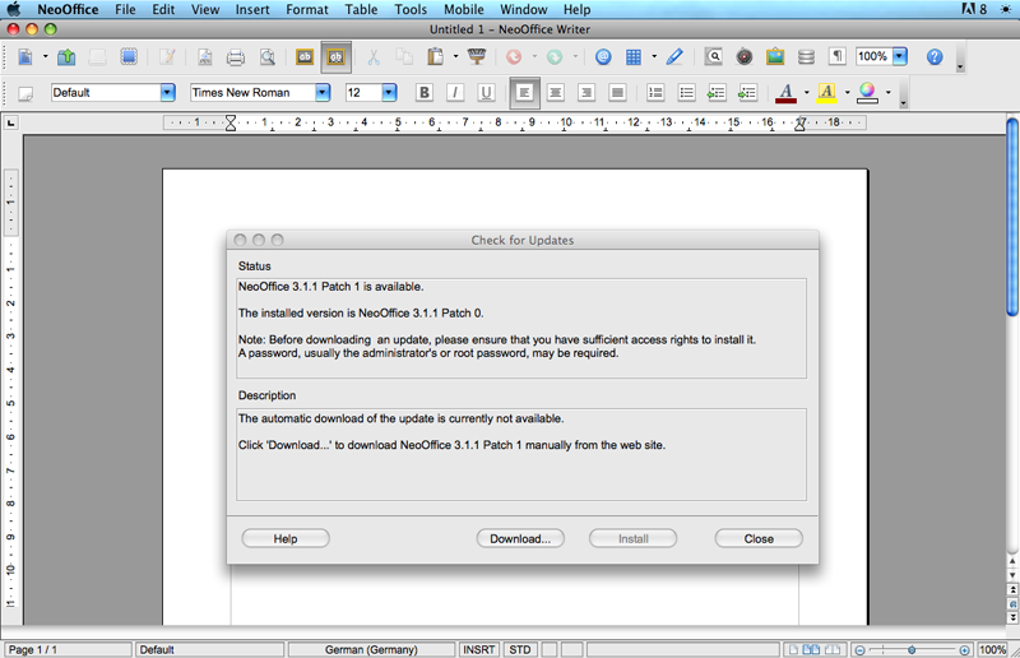Click the Find & Replace magnifier icon
The image size is (1020, 658).
714,57
